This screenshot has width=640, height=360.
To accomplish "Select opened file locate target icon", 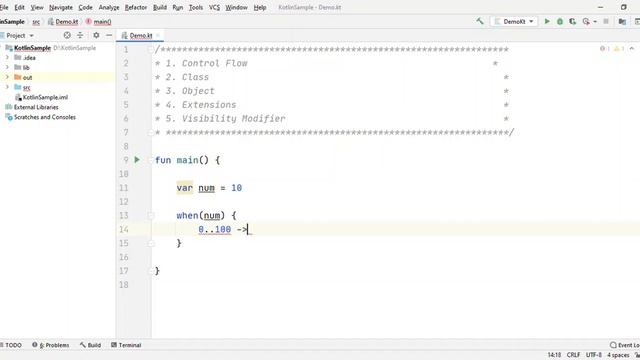I will click(x=67, y=36).
